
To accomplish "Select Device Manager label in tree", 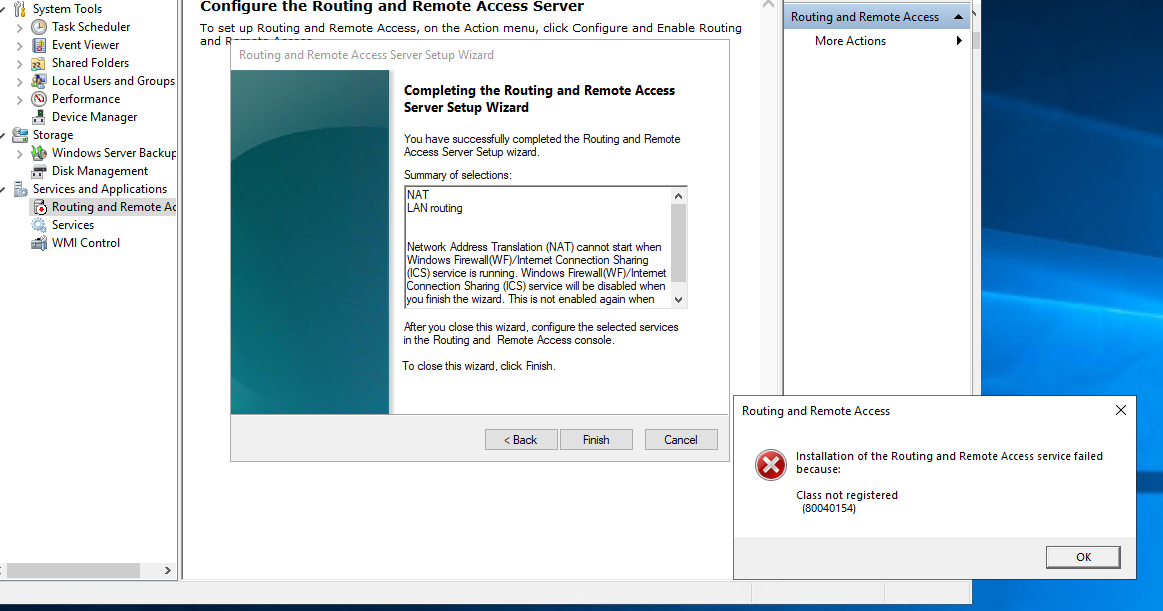I will [94, 117].
